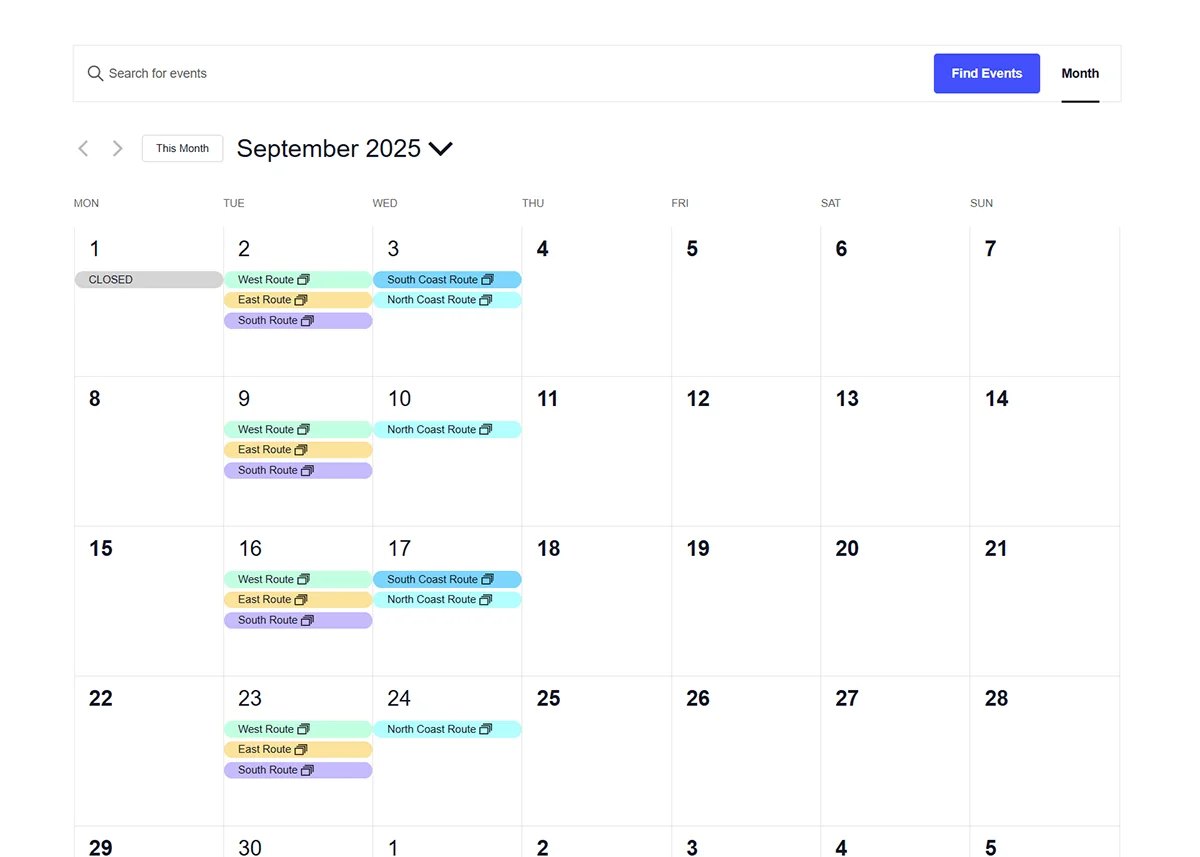Click recurring icon on September 2 South Route
Screen dimensions: 1200x857
tap(308, 321)
